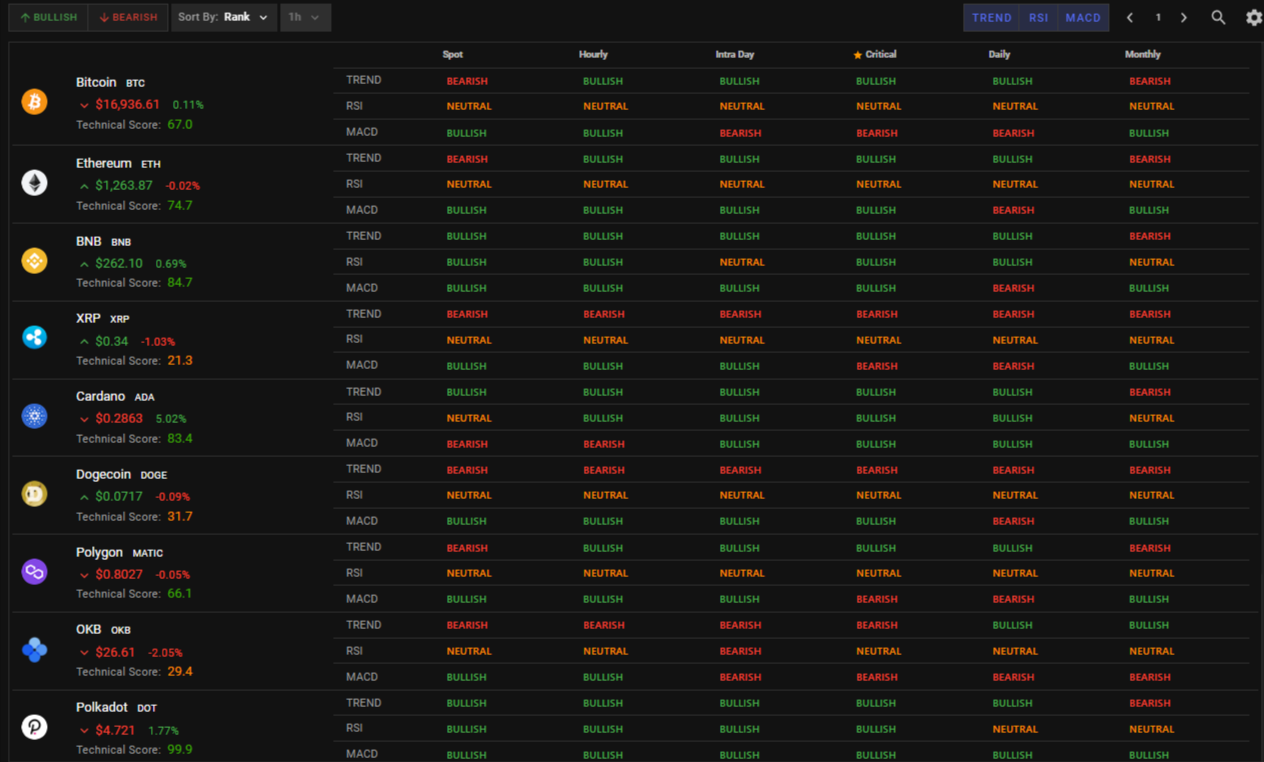Select the Monthly column header

(x=1143, y=55)
